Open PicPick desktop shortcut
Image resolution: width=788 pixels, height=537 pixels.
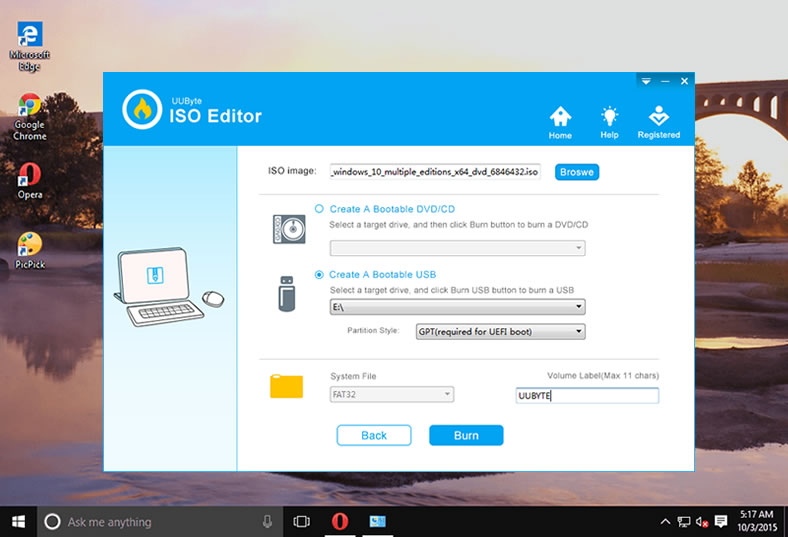pyautogui.click(x=29, y=244)
